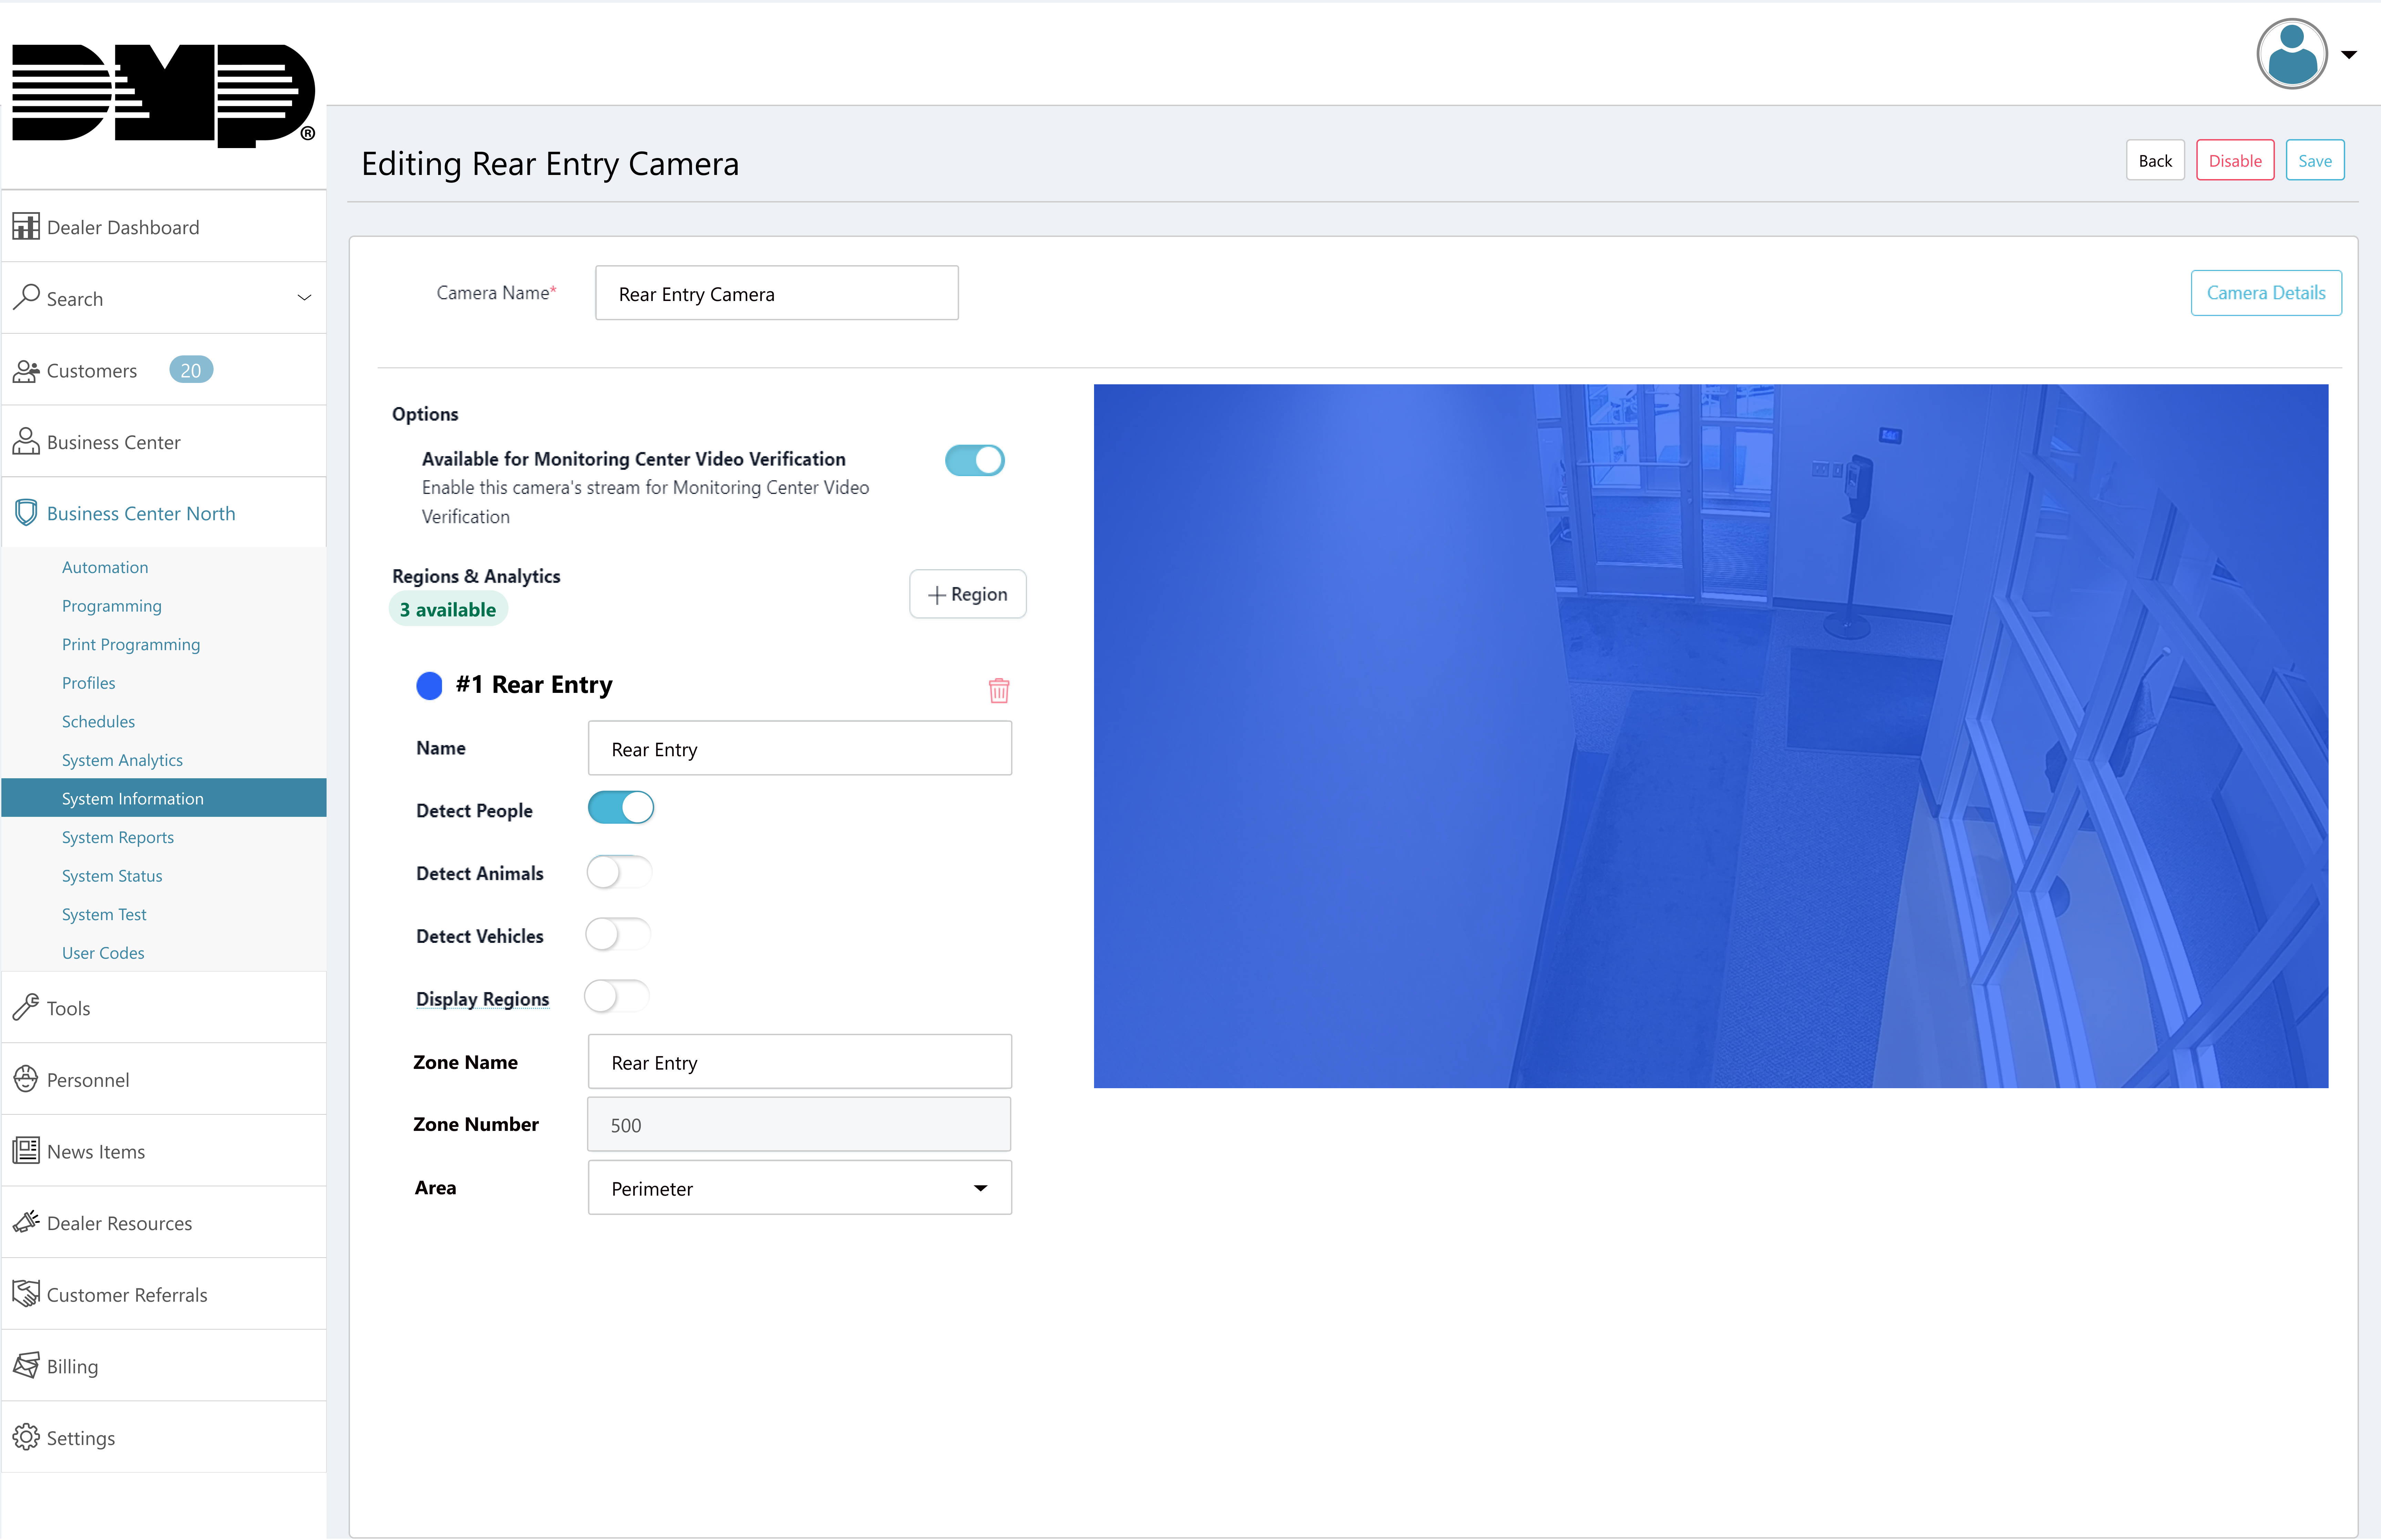This screenshot has width=2381, height=1540.
Task: Go to Automation submenu link
Action: click(105, 567)
